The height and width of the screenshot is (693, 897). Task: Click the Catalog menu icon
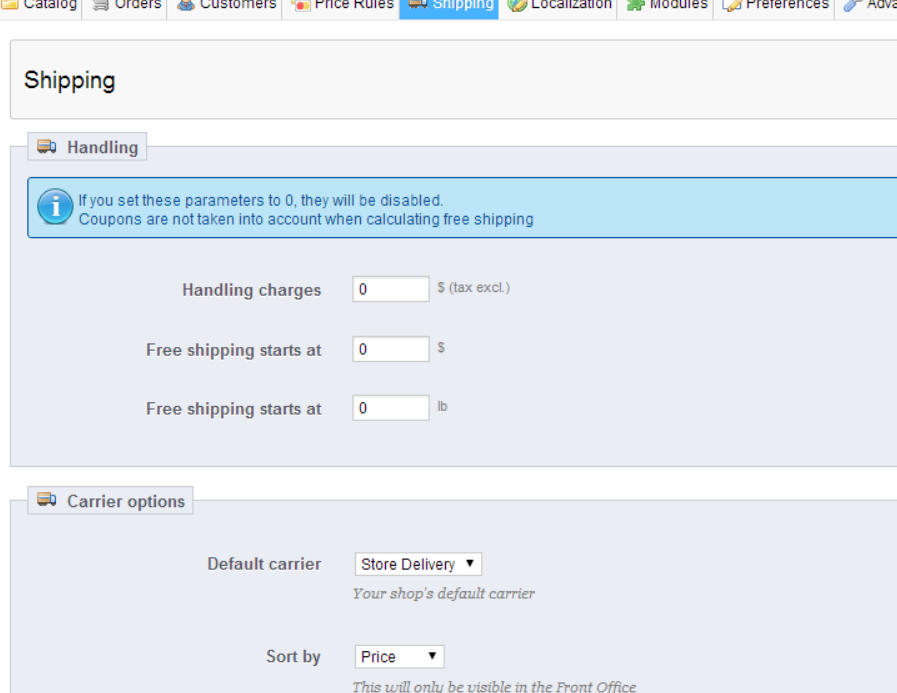tap(11, 4)
